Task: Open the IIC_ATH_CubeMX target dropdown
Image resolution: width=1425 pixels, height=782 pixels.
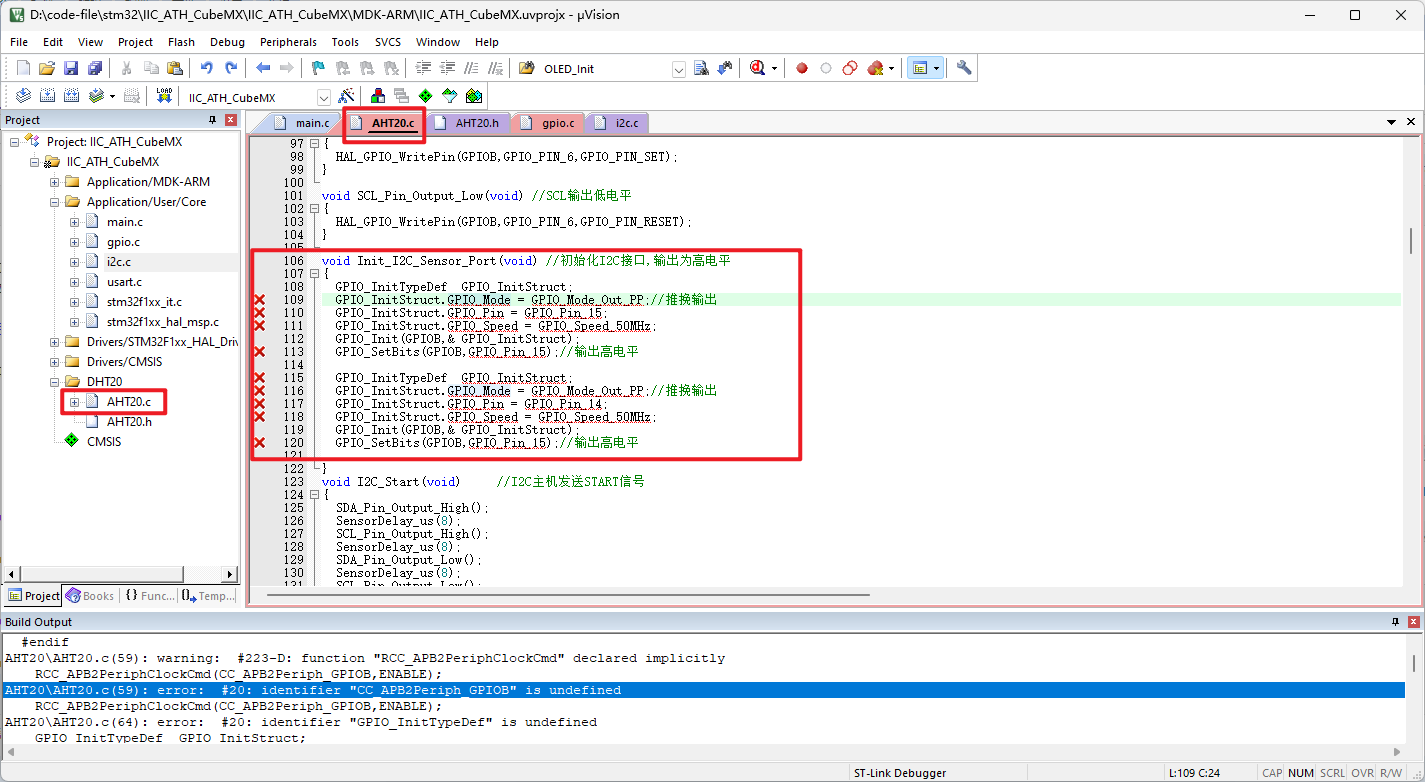Action: pos(324,97)
